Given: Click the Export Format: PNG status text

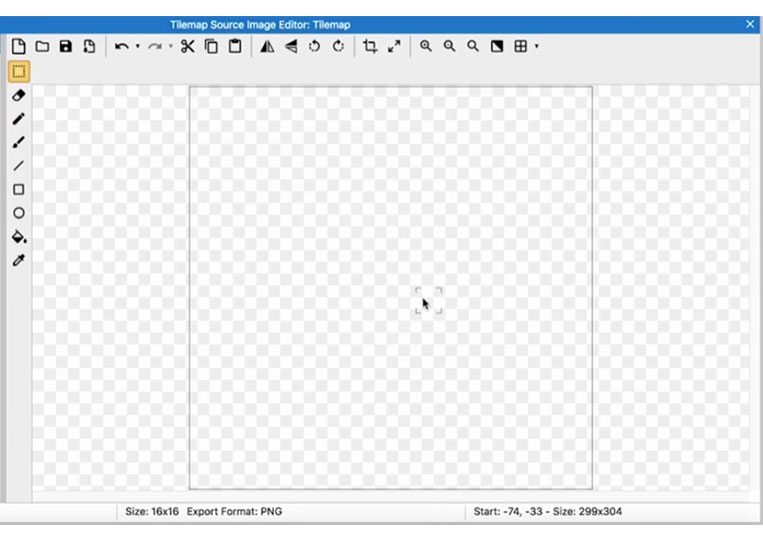Looking at the screenshot, I should click(x=235, y=511).
